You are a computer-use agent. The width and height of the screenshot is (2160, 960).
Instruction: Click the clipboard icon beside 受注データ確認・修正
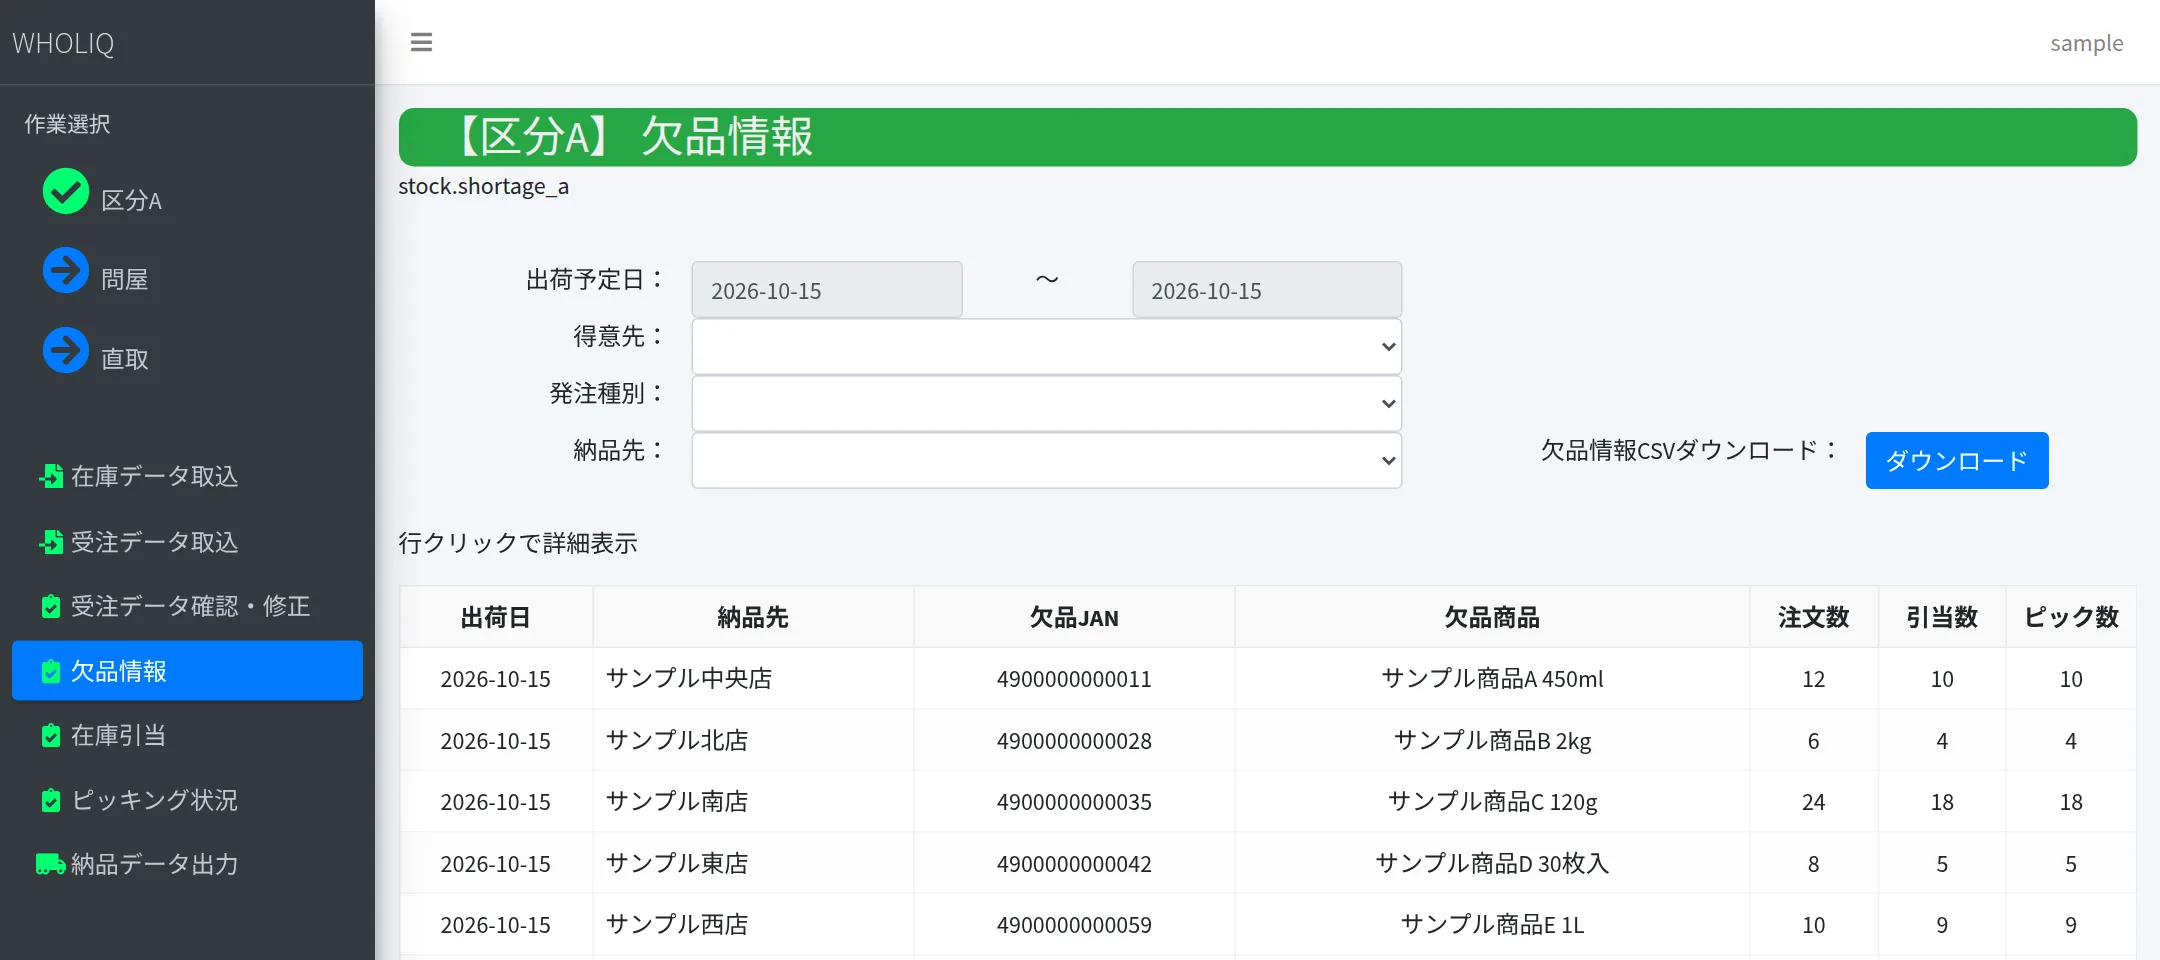tap(51, 606)
